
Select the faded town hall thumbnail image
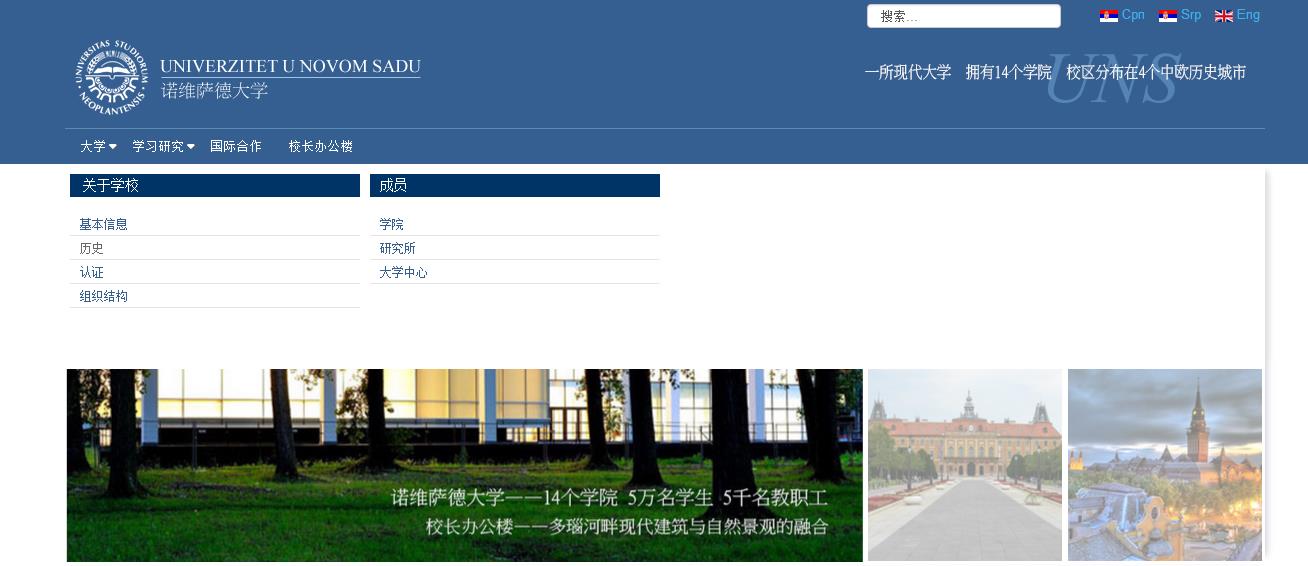pos(1164,465)
